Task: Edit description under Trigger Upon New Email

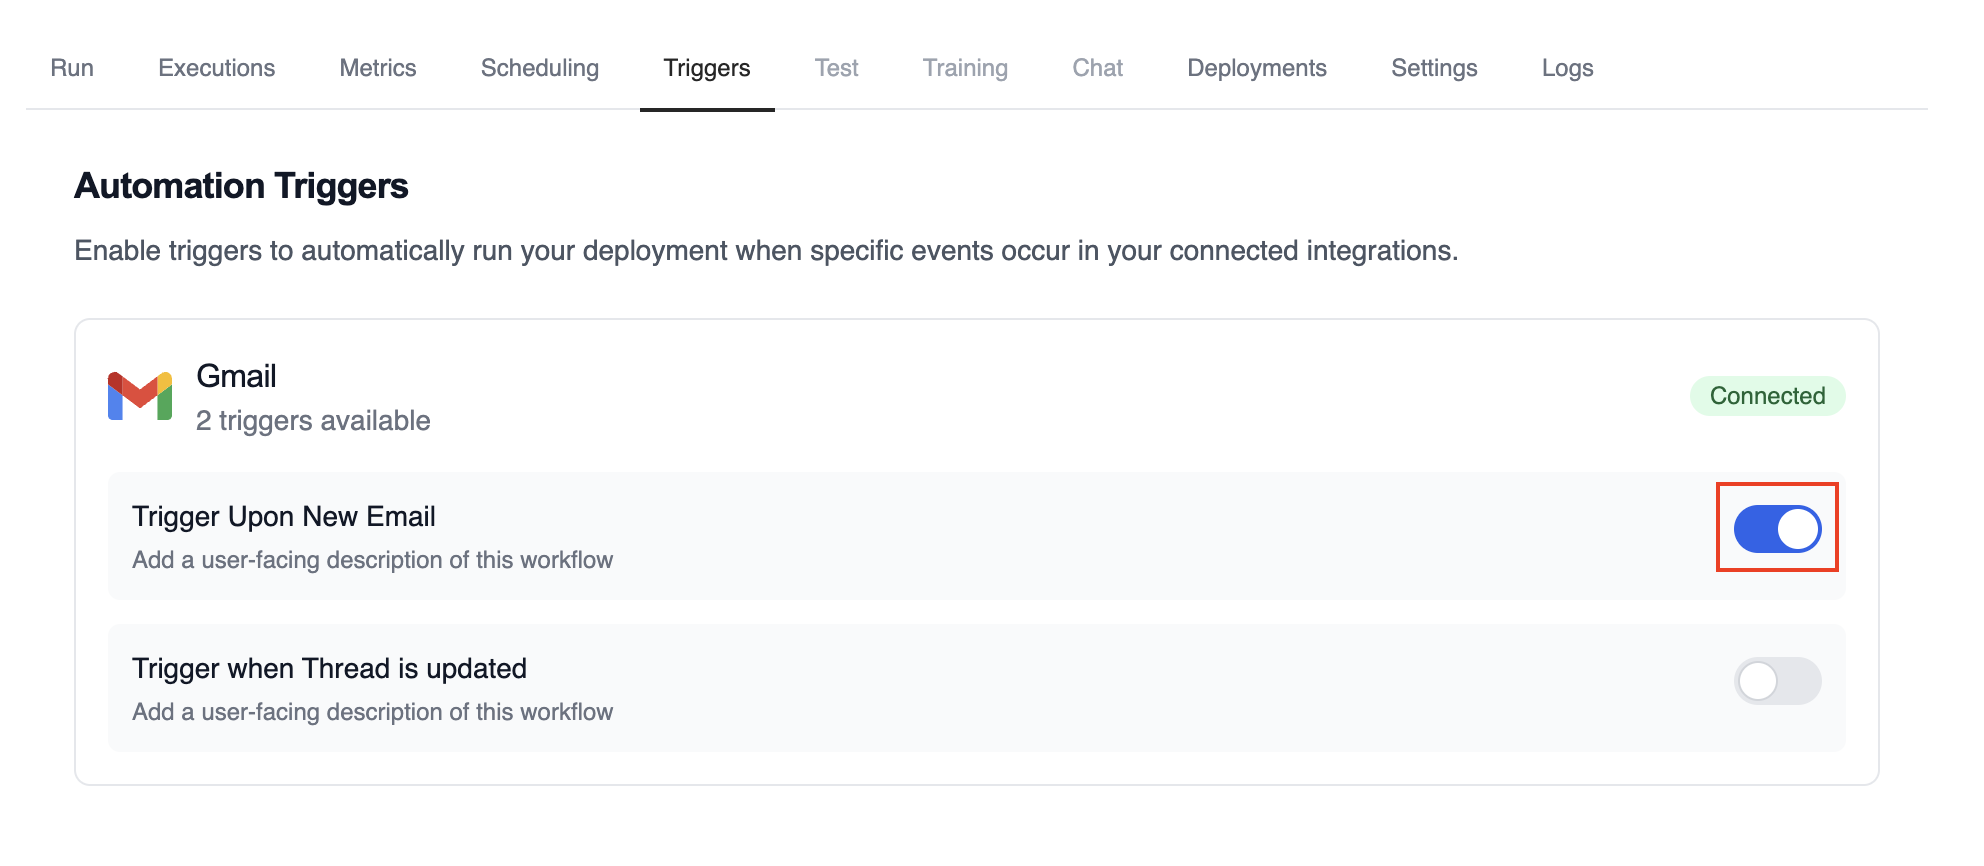Action: click(372, 560)
